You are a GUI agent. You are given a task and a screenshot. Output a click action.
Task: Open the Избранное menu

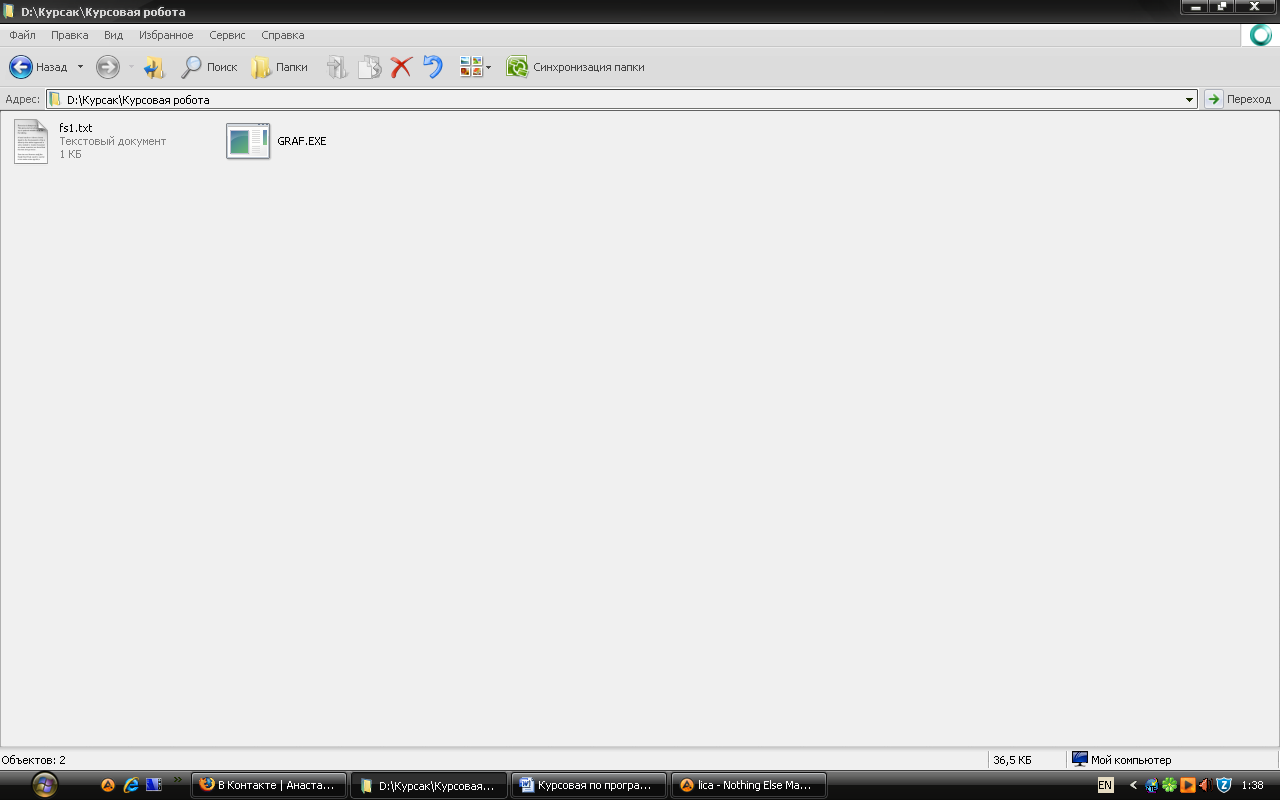[166, 35]
